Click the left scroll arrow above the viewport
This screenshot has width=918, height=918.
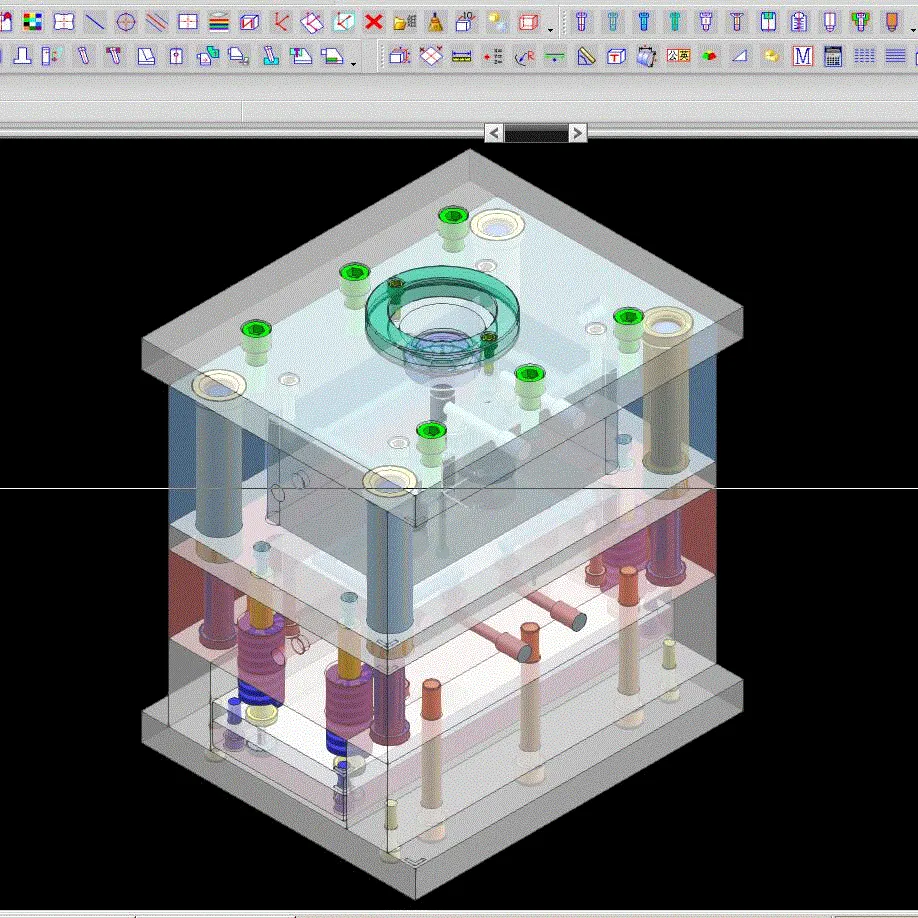[x=492, y=132]
